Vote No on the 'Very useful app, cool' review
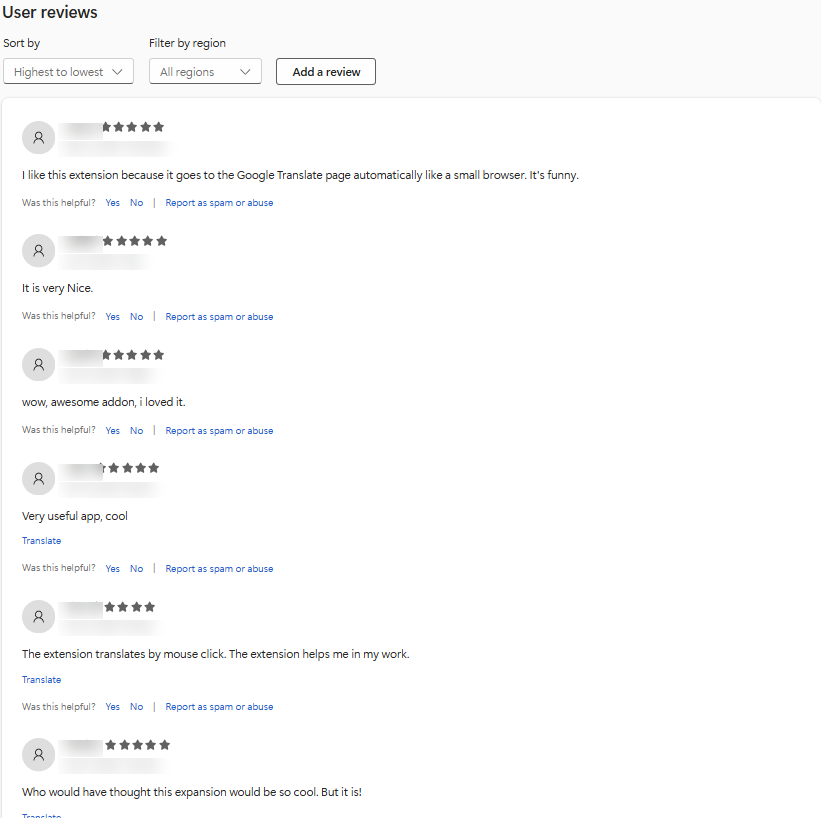 (136, 568)
